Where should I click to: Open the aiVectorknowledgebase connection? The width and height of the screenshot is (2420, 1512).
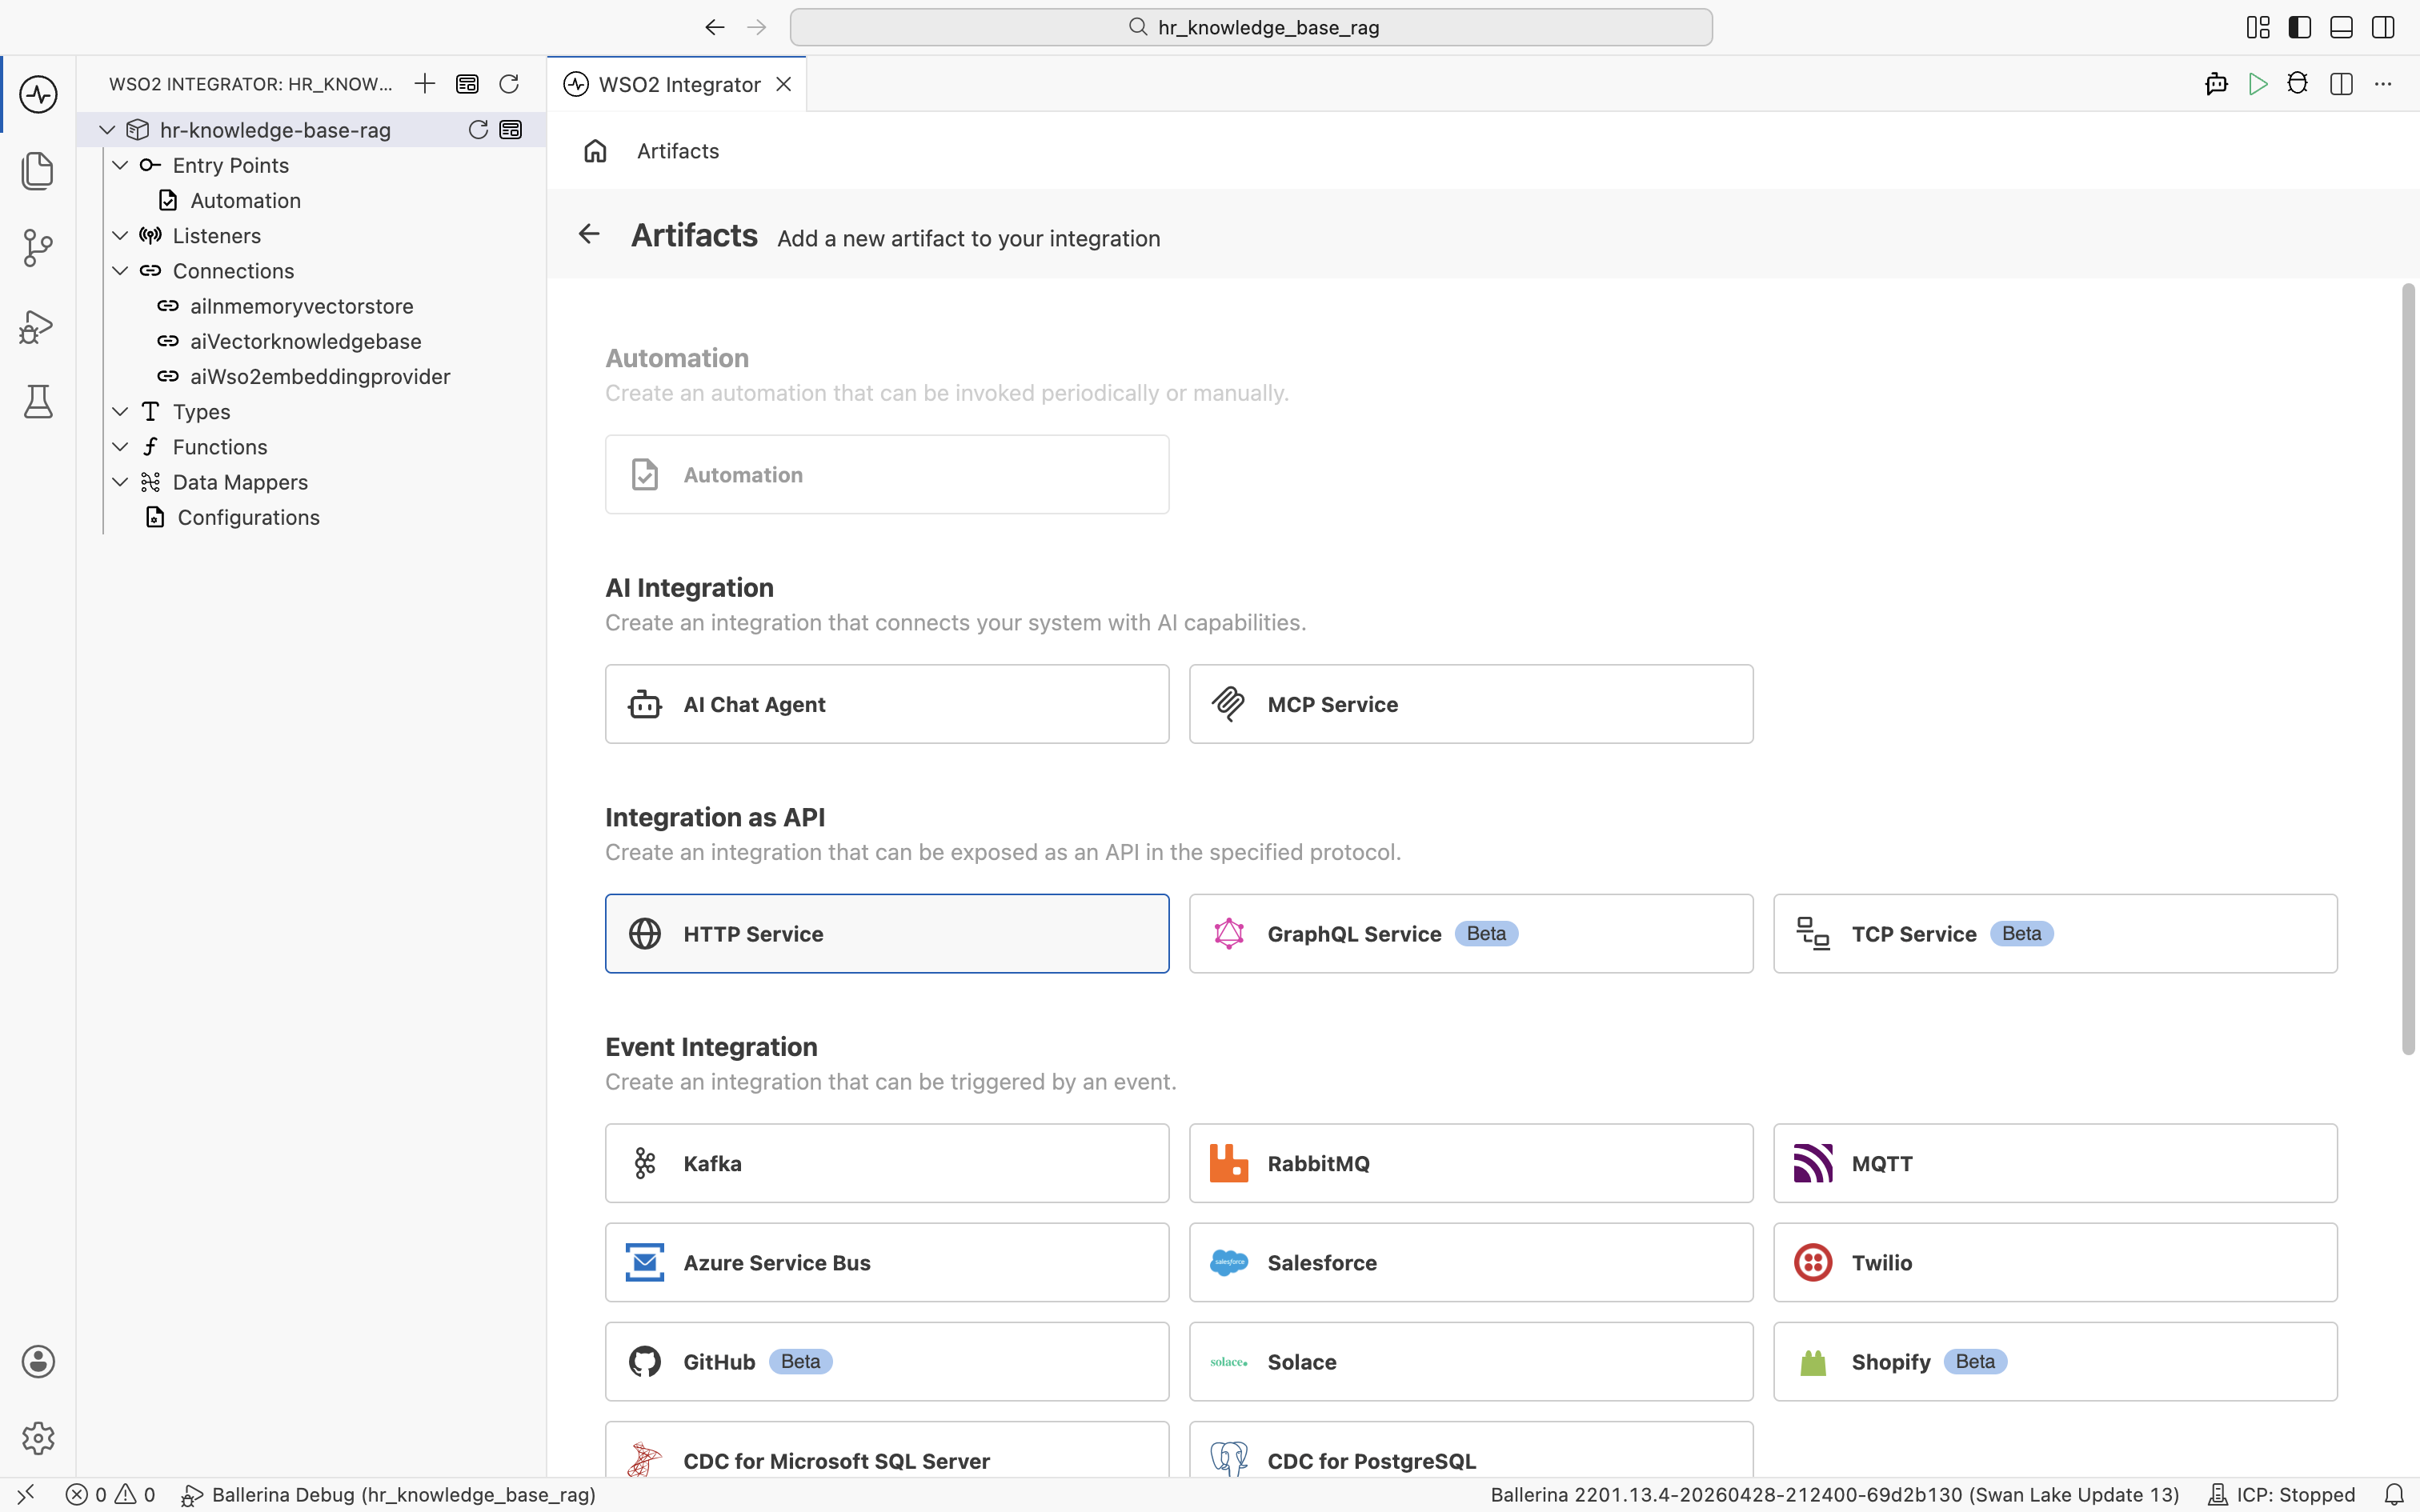pyautogui.click(x=305, y=342)
